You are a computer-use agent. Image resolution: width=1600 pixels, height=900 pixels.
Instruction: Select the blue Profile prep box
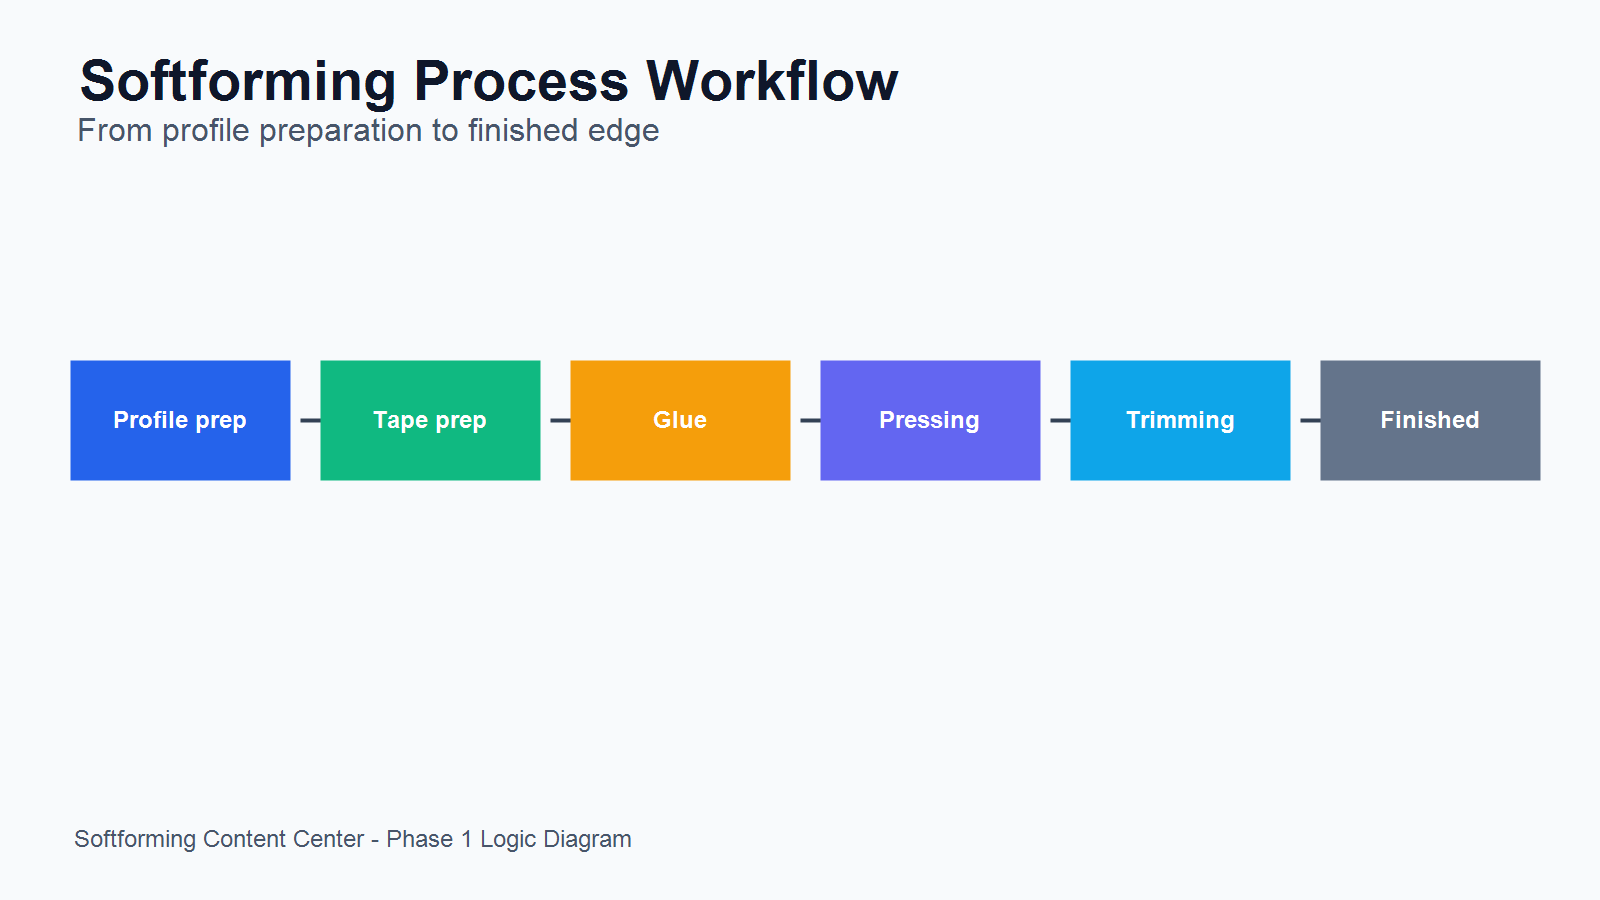(x=180, y=420)
